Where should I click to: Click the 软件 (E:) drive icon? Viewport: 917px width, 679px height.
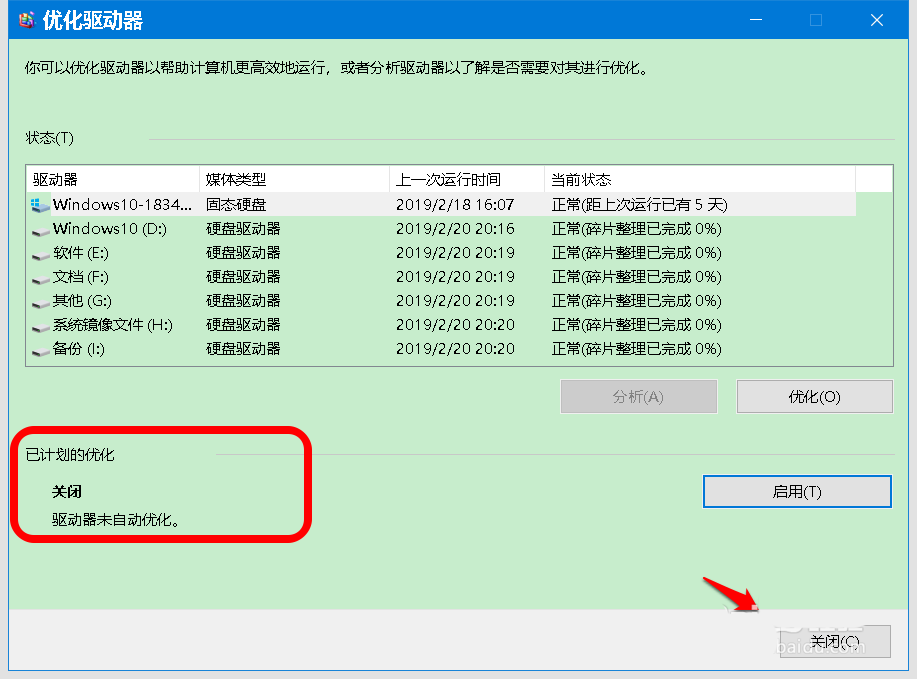[x=40, y=256]
